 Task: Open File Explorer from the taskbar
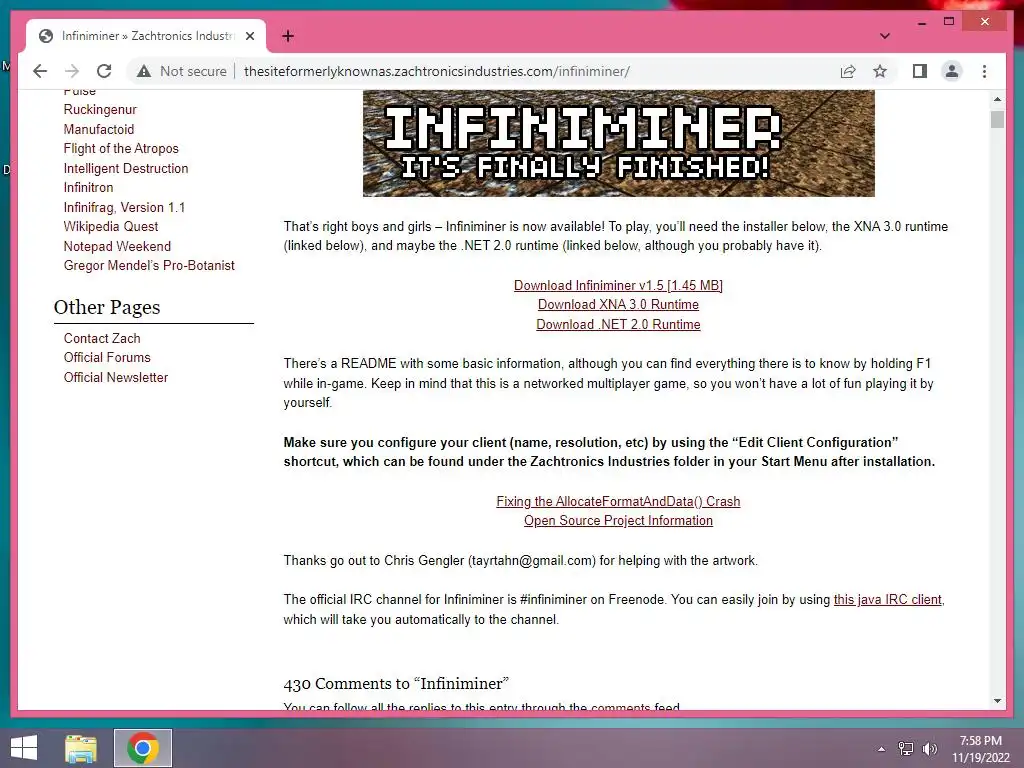click(81, 748)
